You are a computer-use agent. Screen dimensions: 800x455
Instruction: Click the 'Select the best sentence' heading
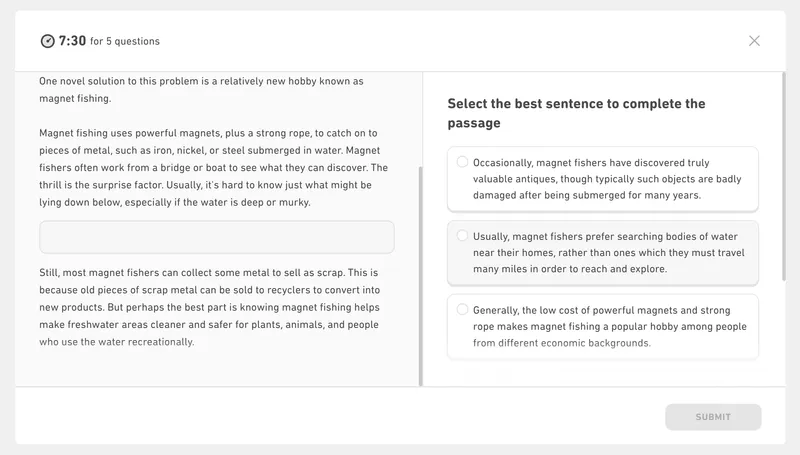[576, 113]
